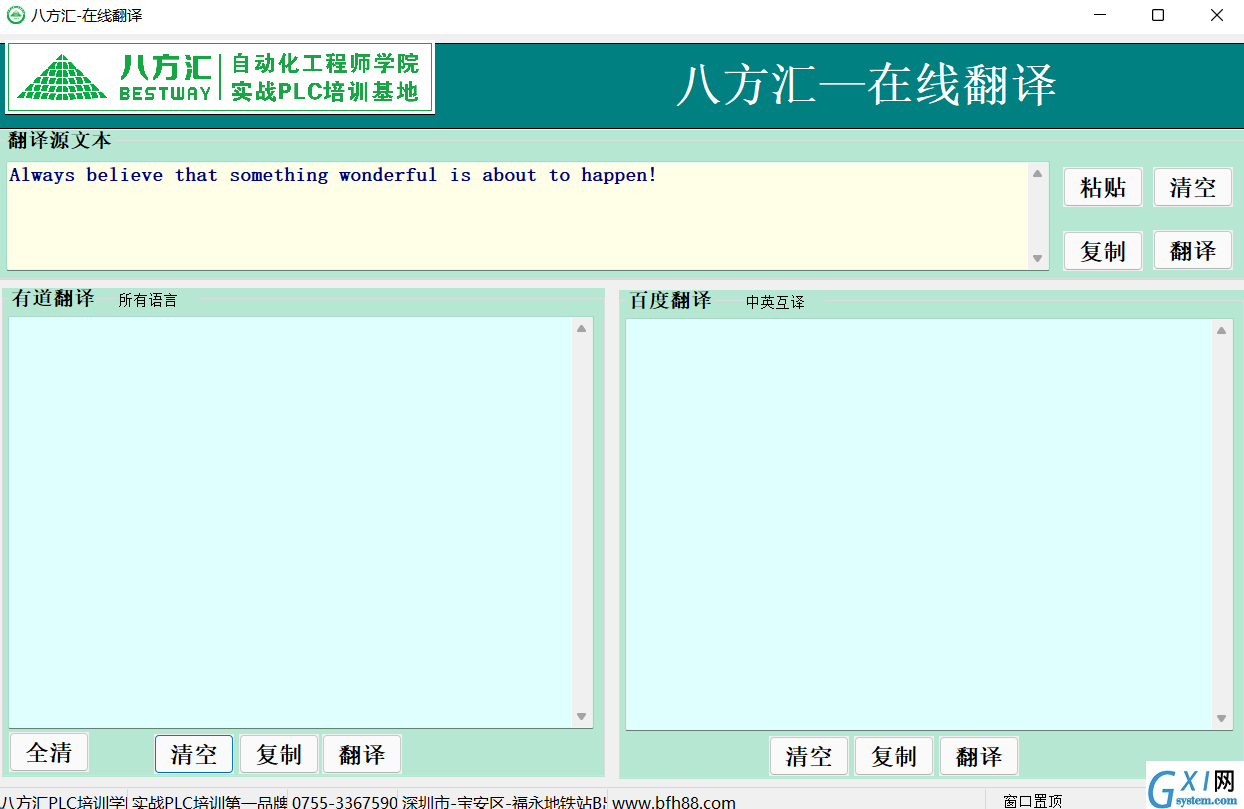This screenshot has height=809, width=1244.
Task: Click the 有道翻译 panel title
Action: (53, 298)
